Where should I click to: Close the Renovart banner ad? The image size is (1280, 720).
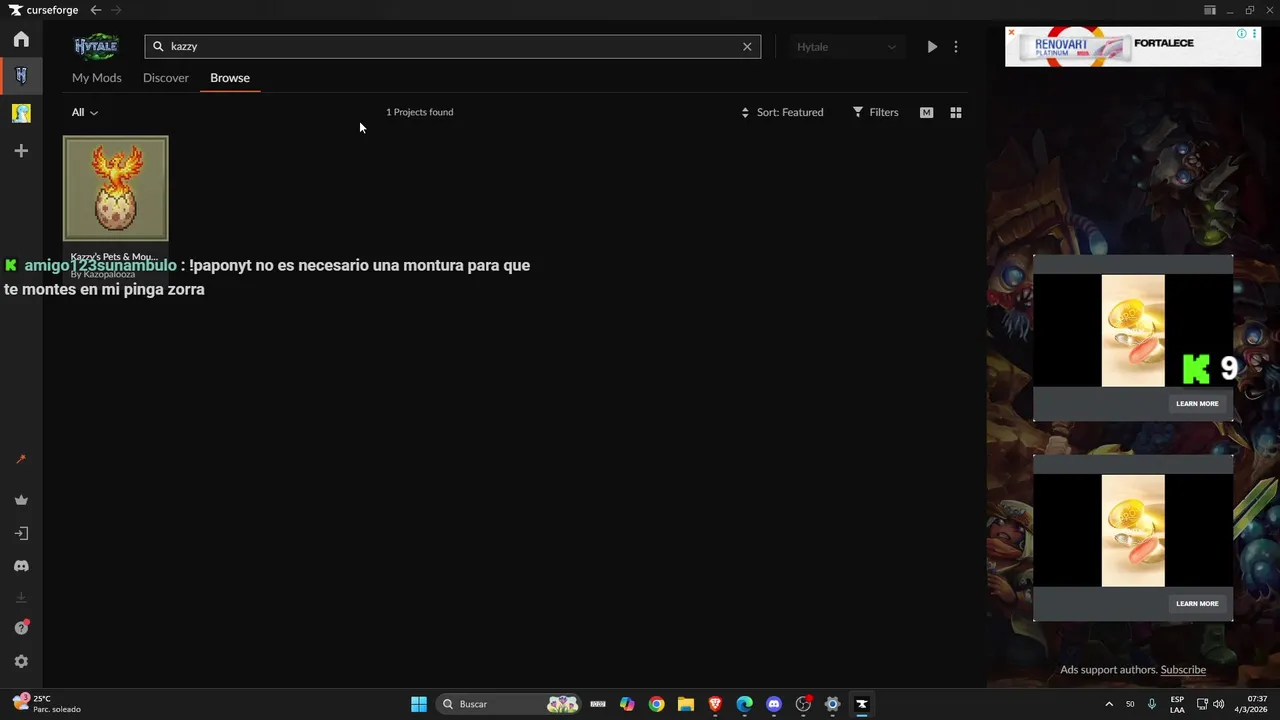[x=1011, y=33]
